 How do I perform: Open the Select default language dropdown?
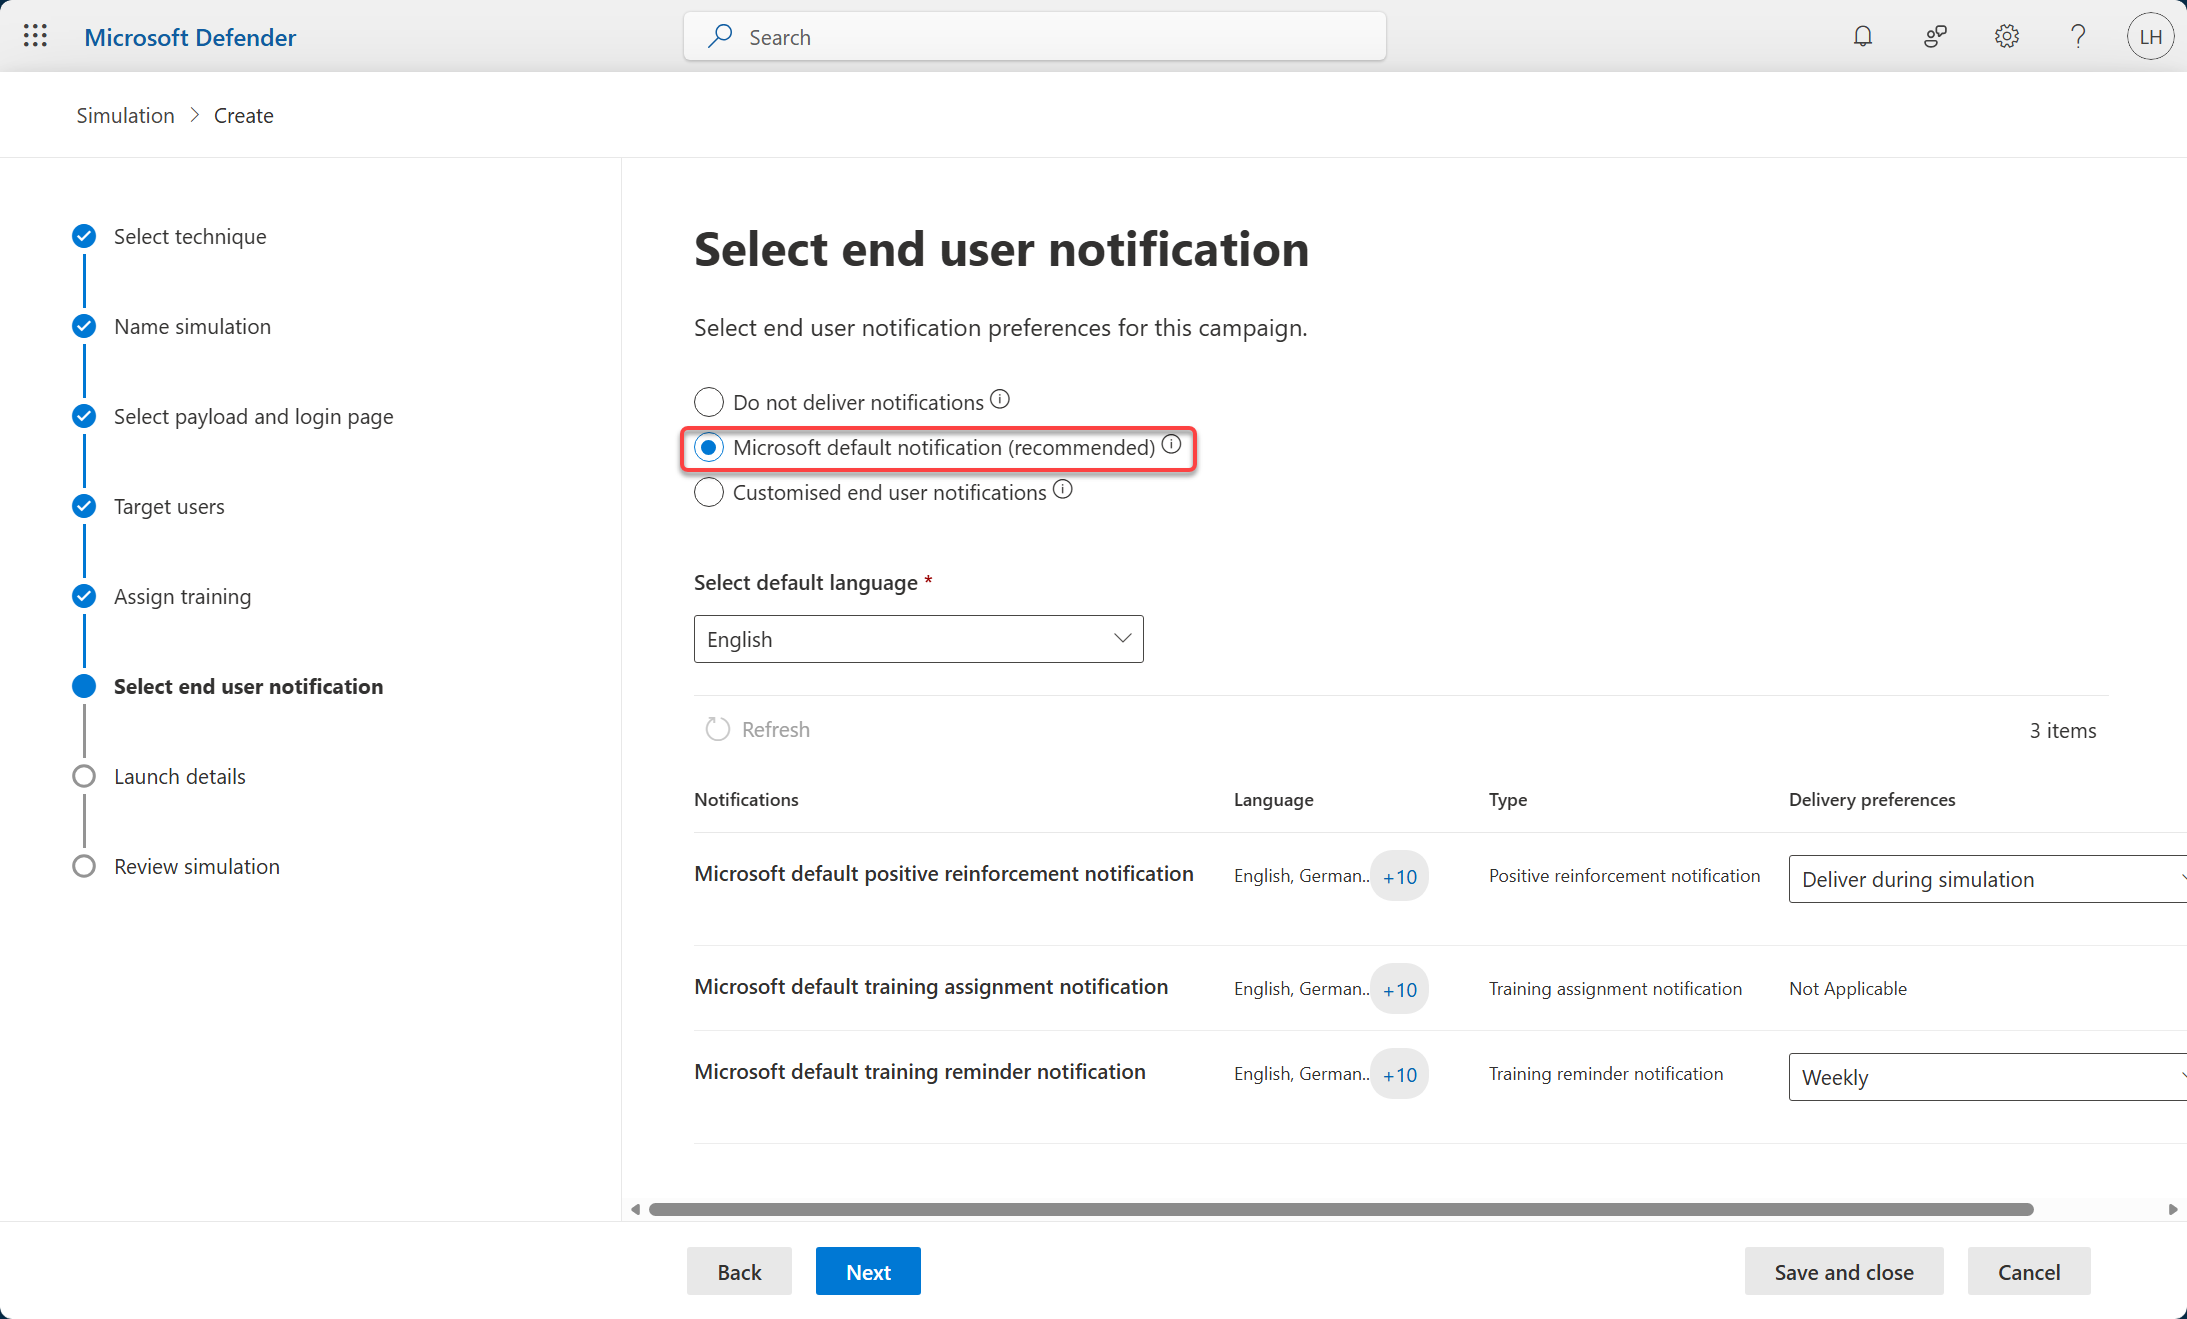coord(918,639)
